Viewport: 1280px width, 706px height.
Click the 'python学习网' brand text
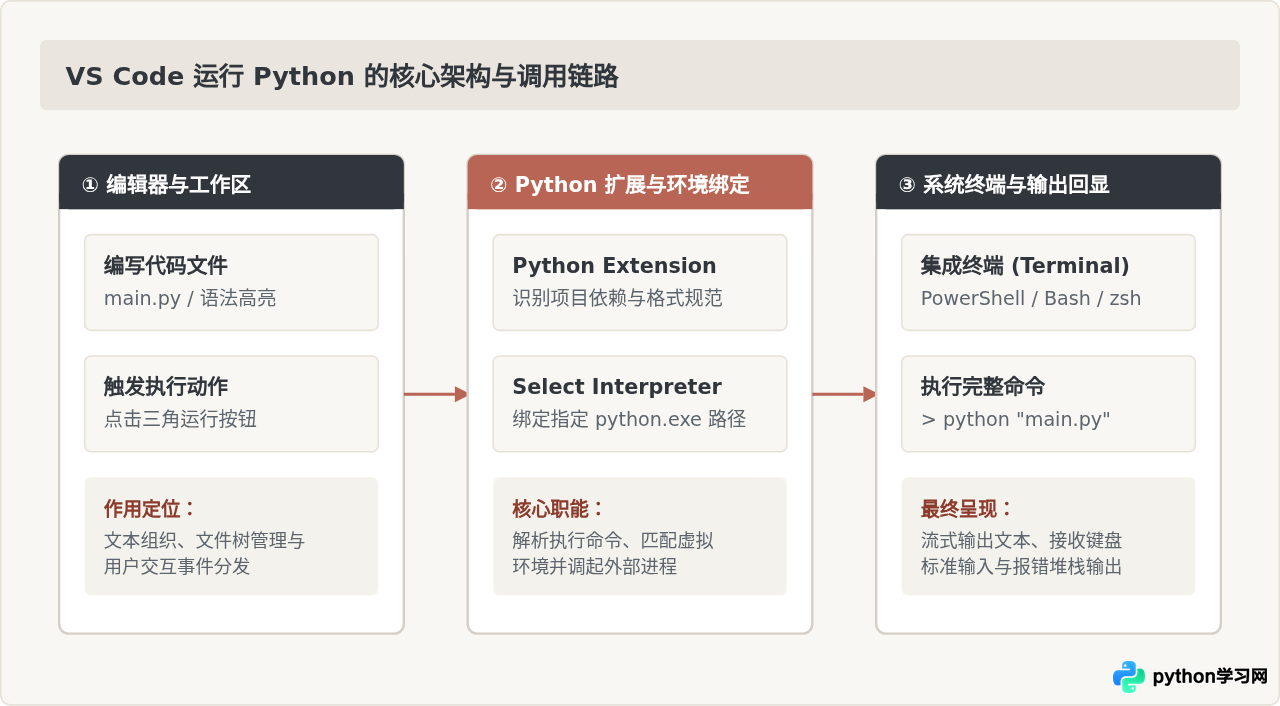(x=1210, y=677)
